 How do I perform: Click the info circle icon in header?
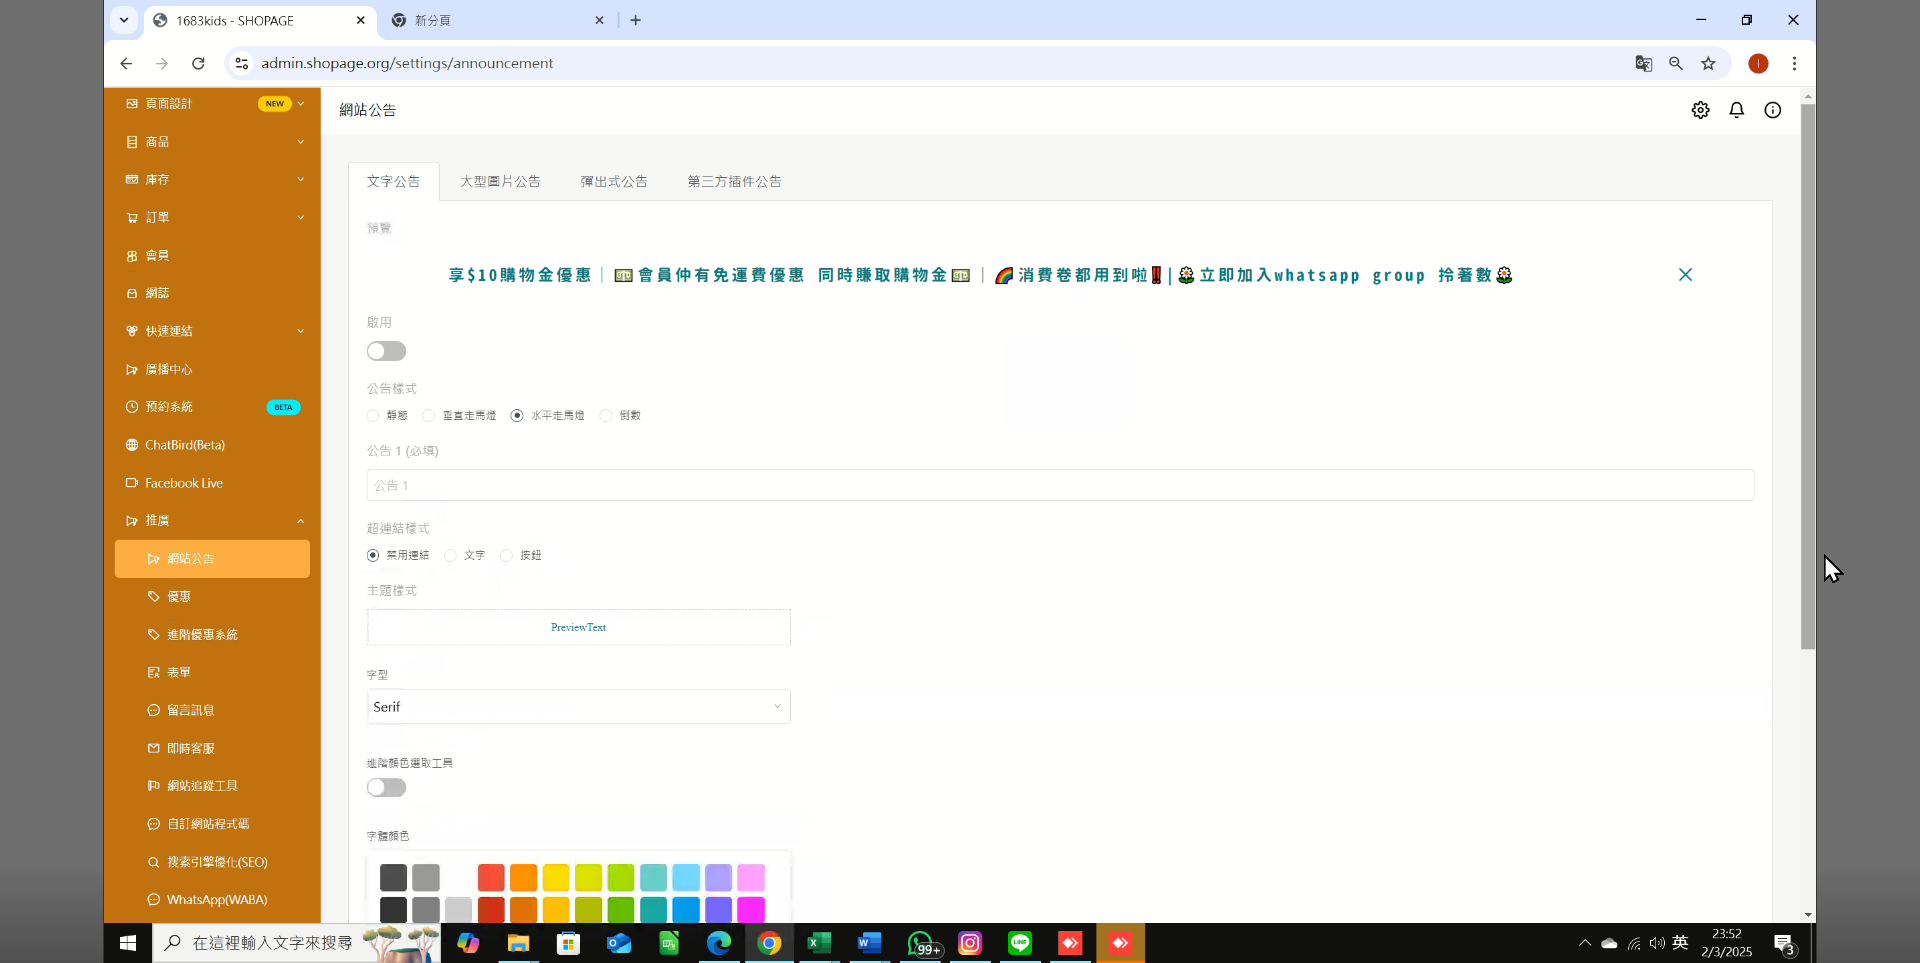(x=1772, y=110)
